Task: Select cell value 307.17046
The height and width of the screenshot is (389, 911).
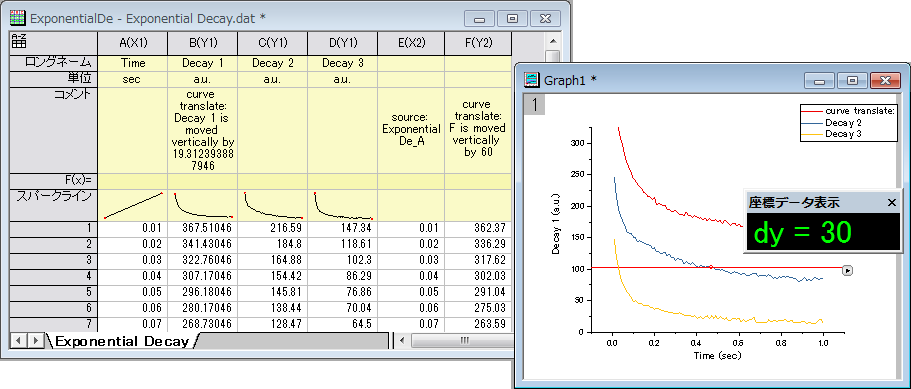Action: coord(202,276)
